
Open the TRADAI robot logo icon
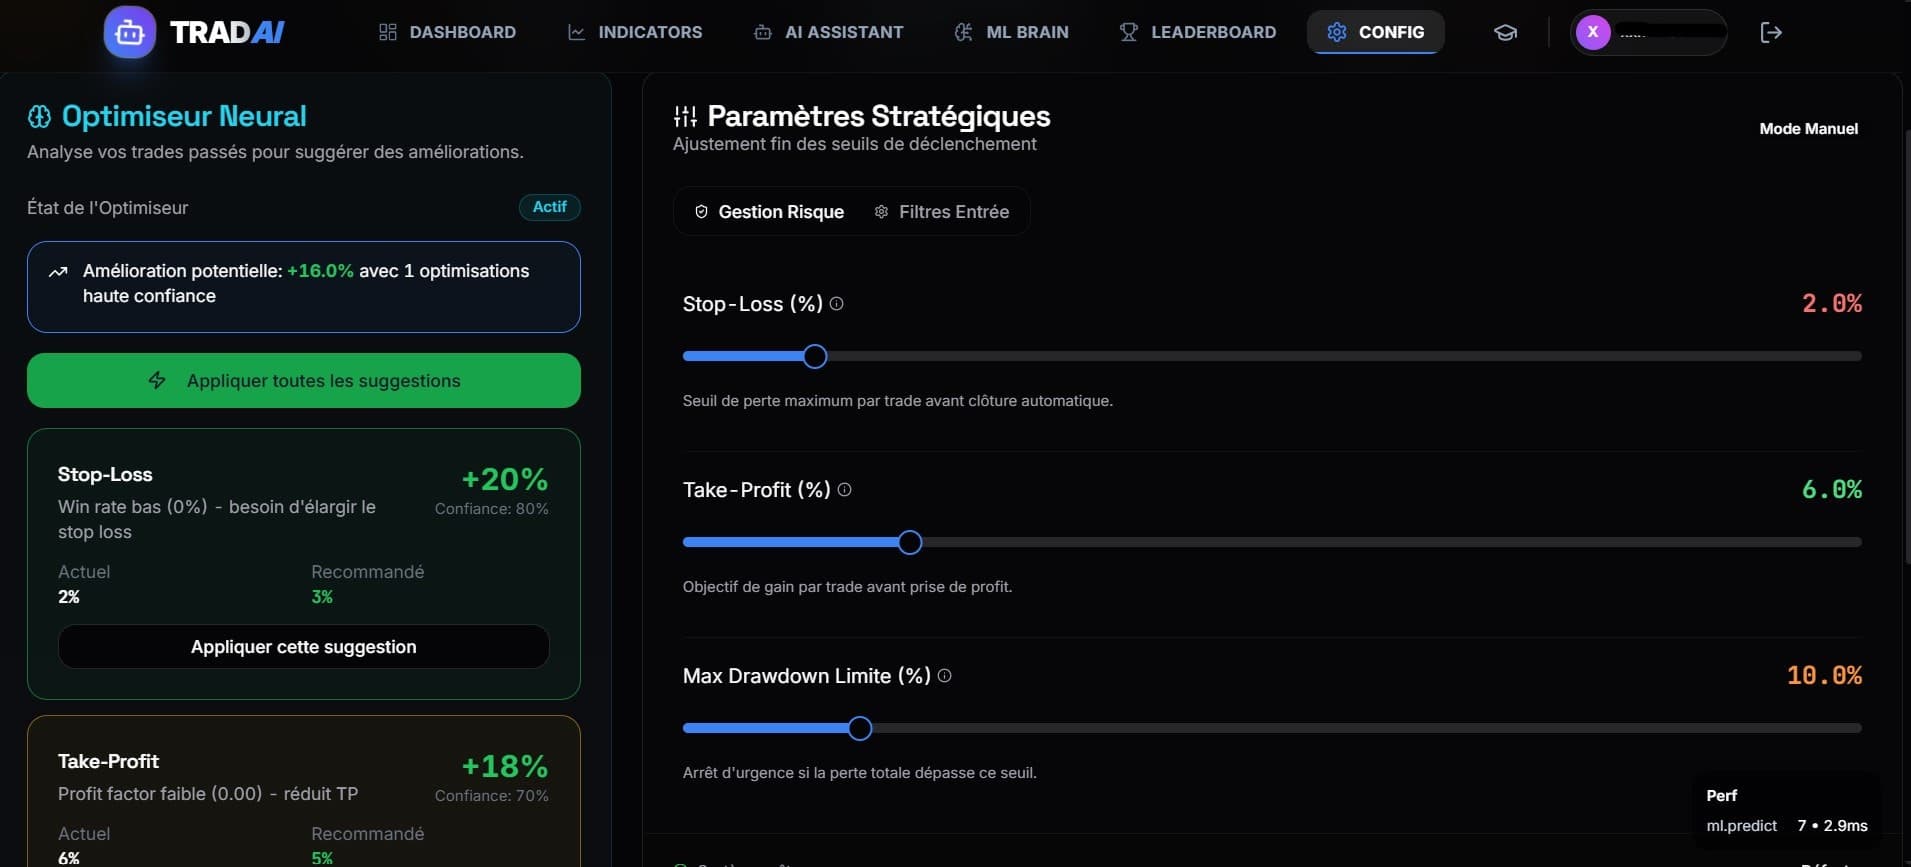coord(129,32)
